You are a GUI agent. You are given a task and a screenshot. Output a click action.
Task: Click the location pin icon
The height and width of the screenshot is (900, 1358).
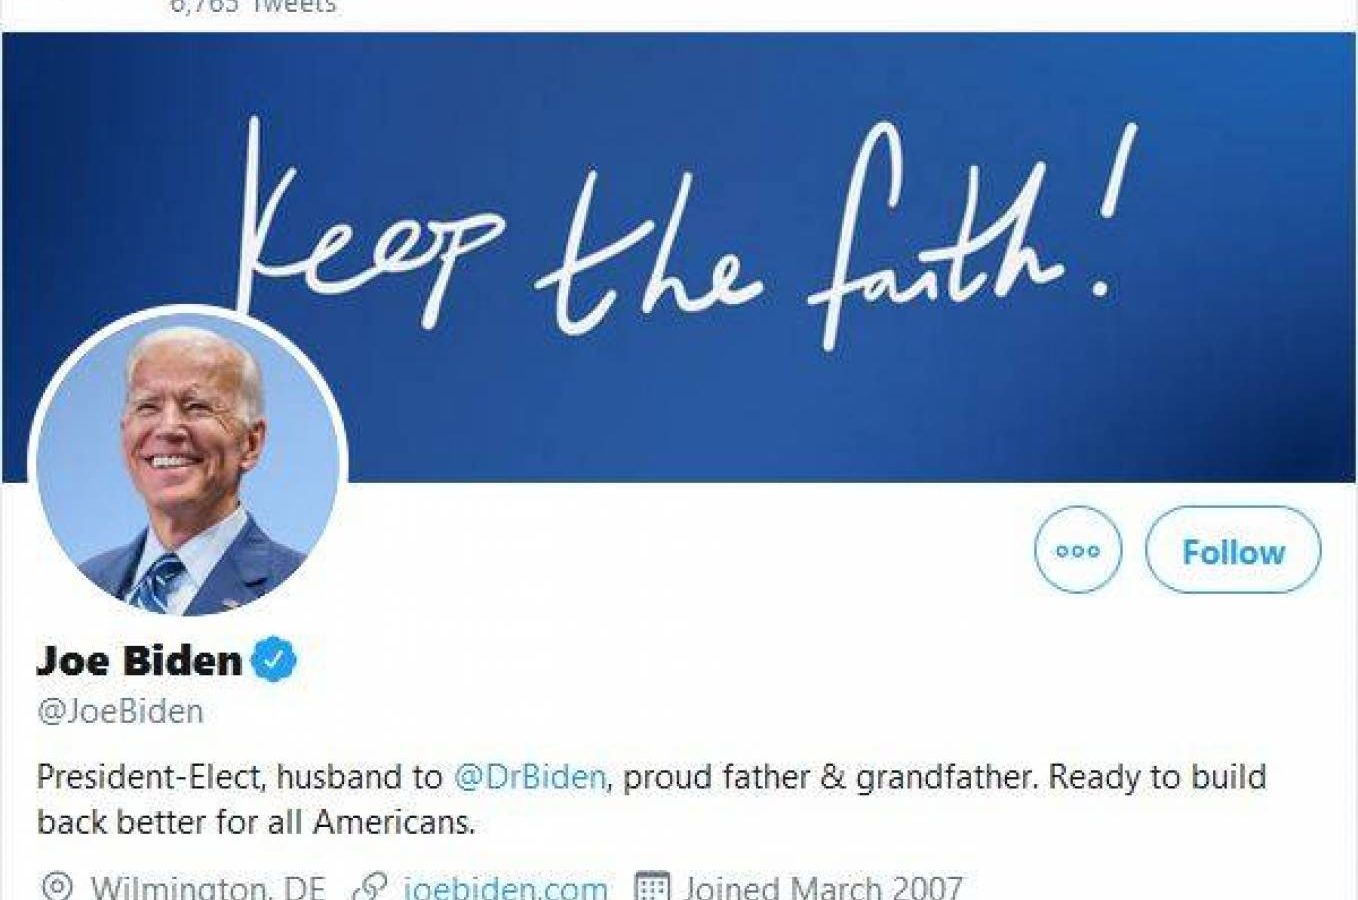coord(57,887)
